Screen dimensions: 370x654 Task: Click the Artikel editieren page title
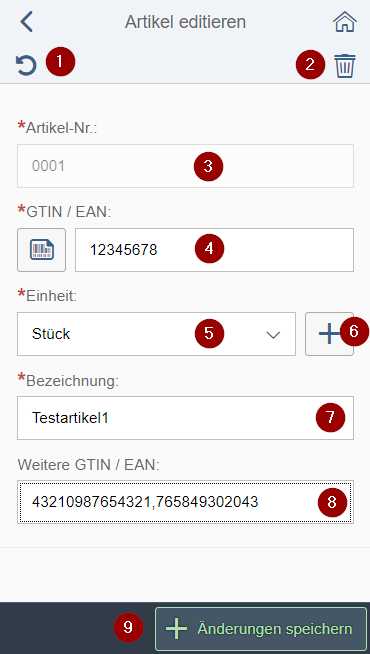coord(185,22)
